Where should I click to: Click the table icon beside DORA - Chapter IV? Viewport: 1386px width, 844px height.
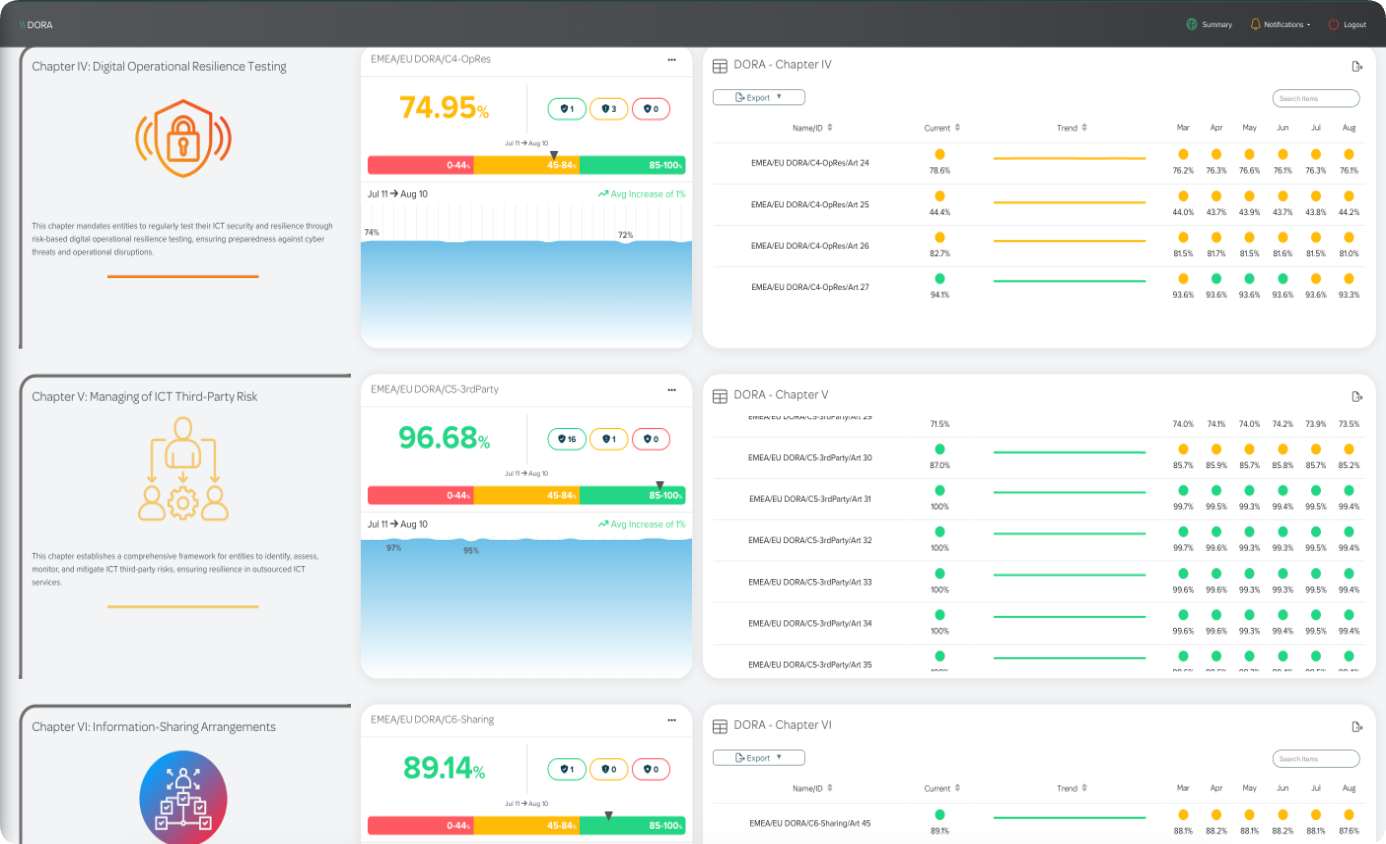tap(720, 66)
